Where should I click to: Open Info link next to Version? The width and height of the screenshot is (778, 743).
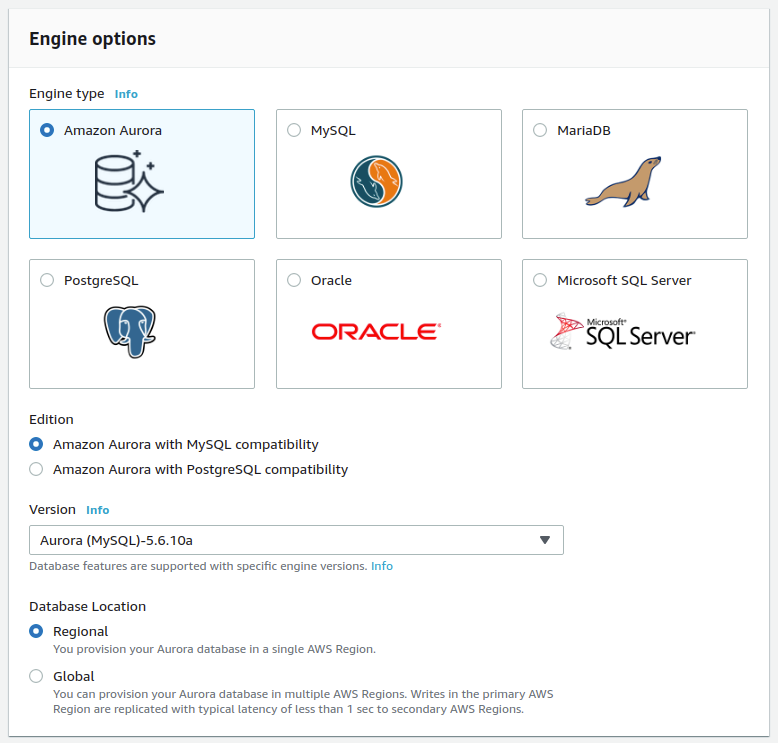[x=97, y=510]
